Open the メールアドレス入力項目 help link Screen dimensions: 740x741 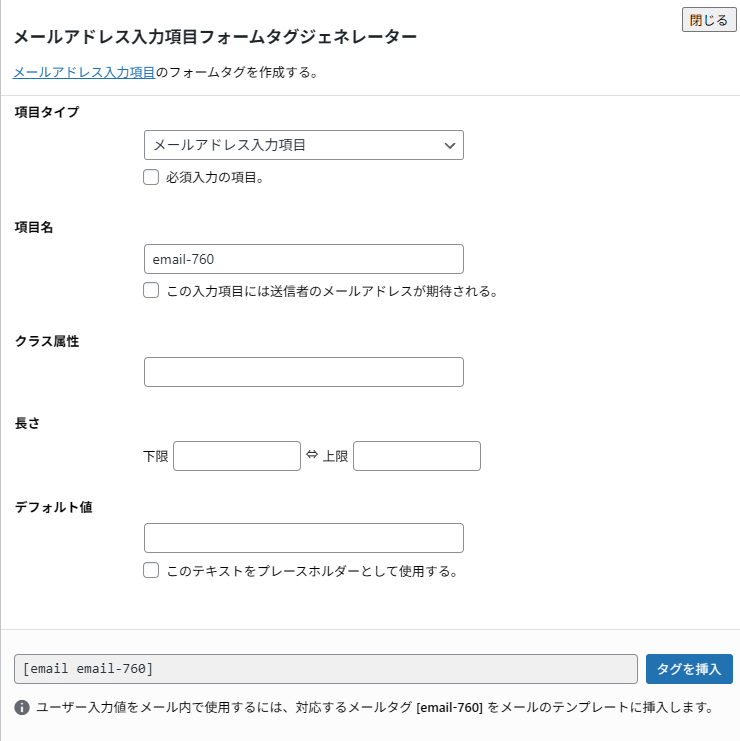84,72
